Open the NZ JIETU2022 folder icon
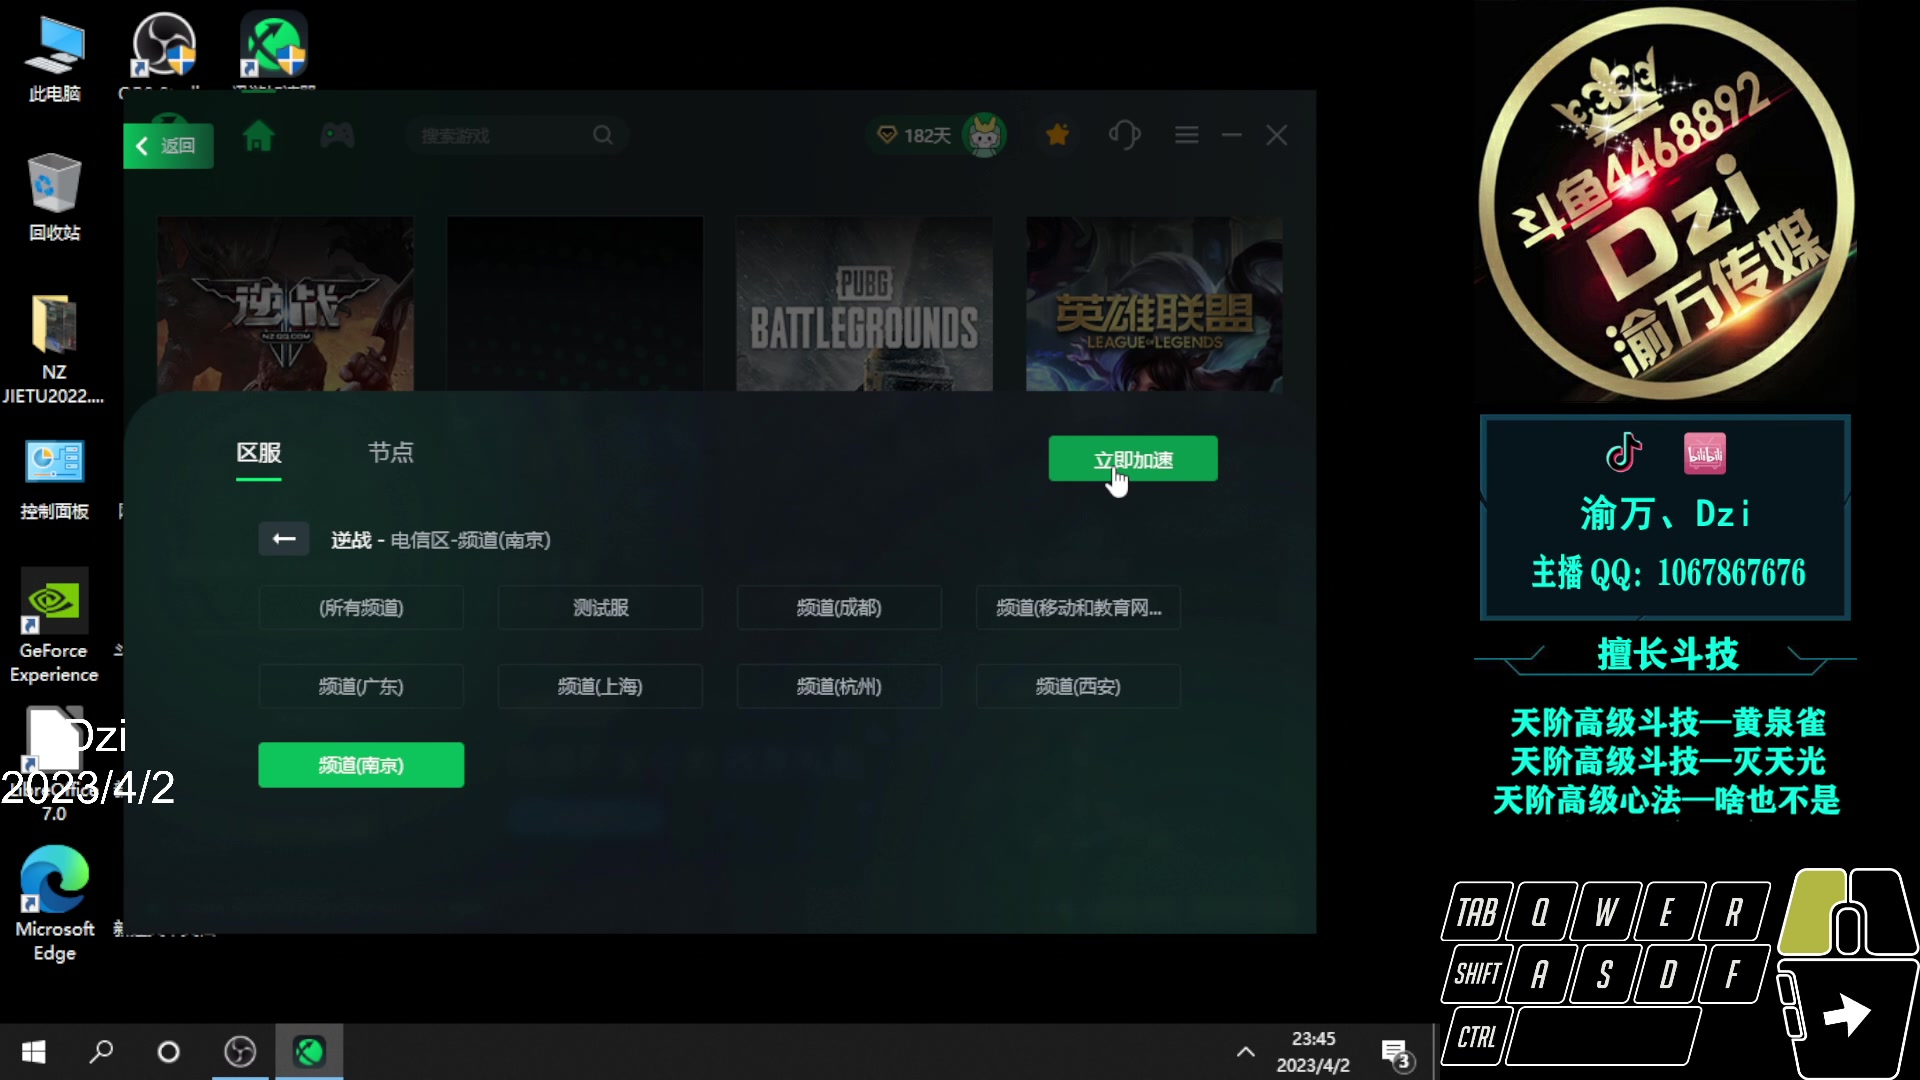The width and height of the screenshot is (1920, 1080). [x=54, y=350]
